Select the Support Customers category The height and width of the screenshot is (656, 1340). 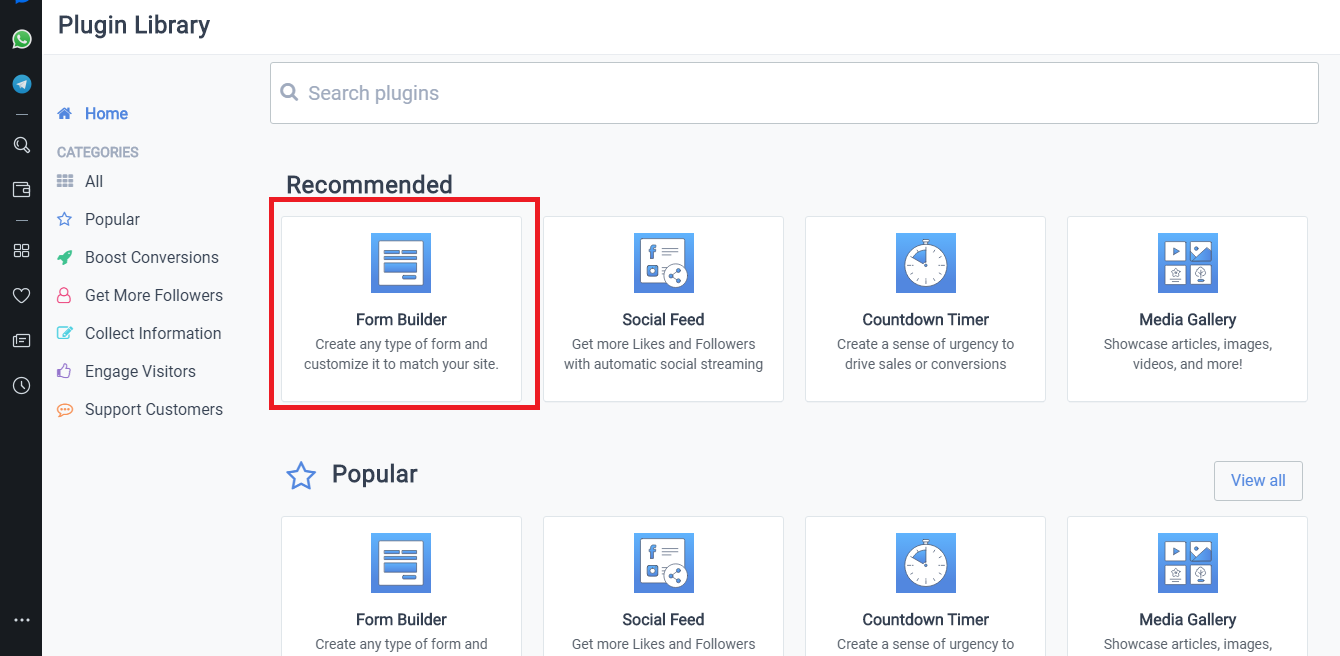(x=154, y=409)
